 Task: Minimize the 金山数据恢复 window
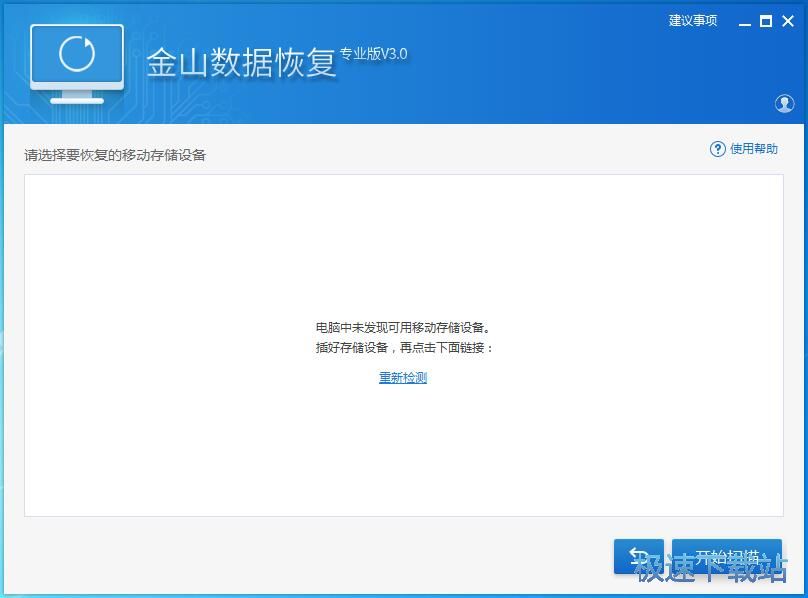click(x=745, y=22)
